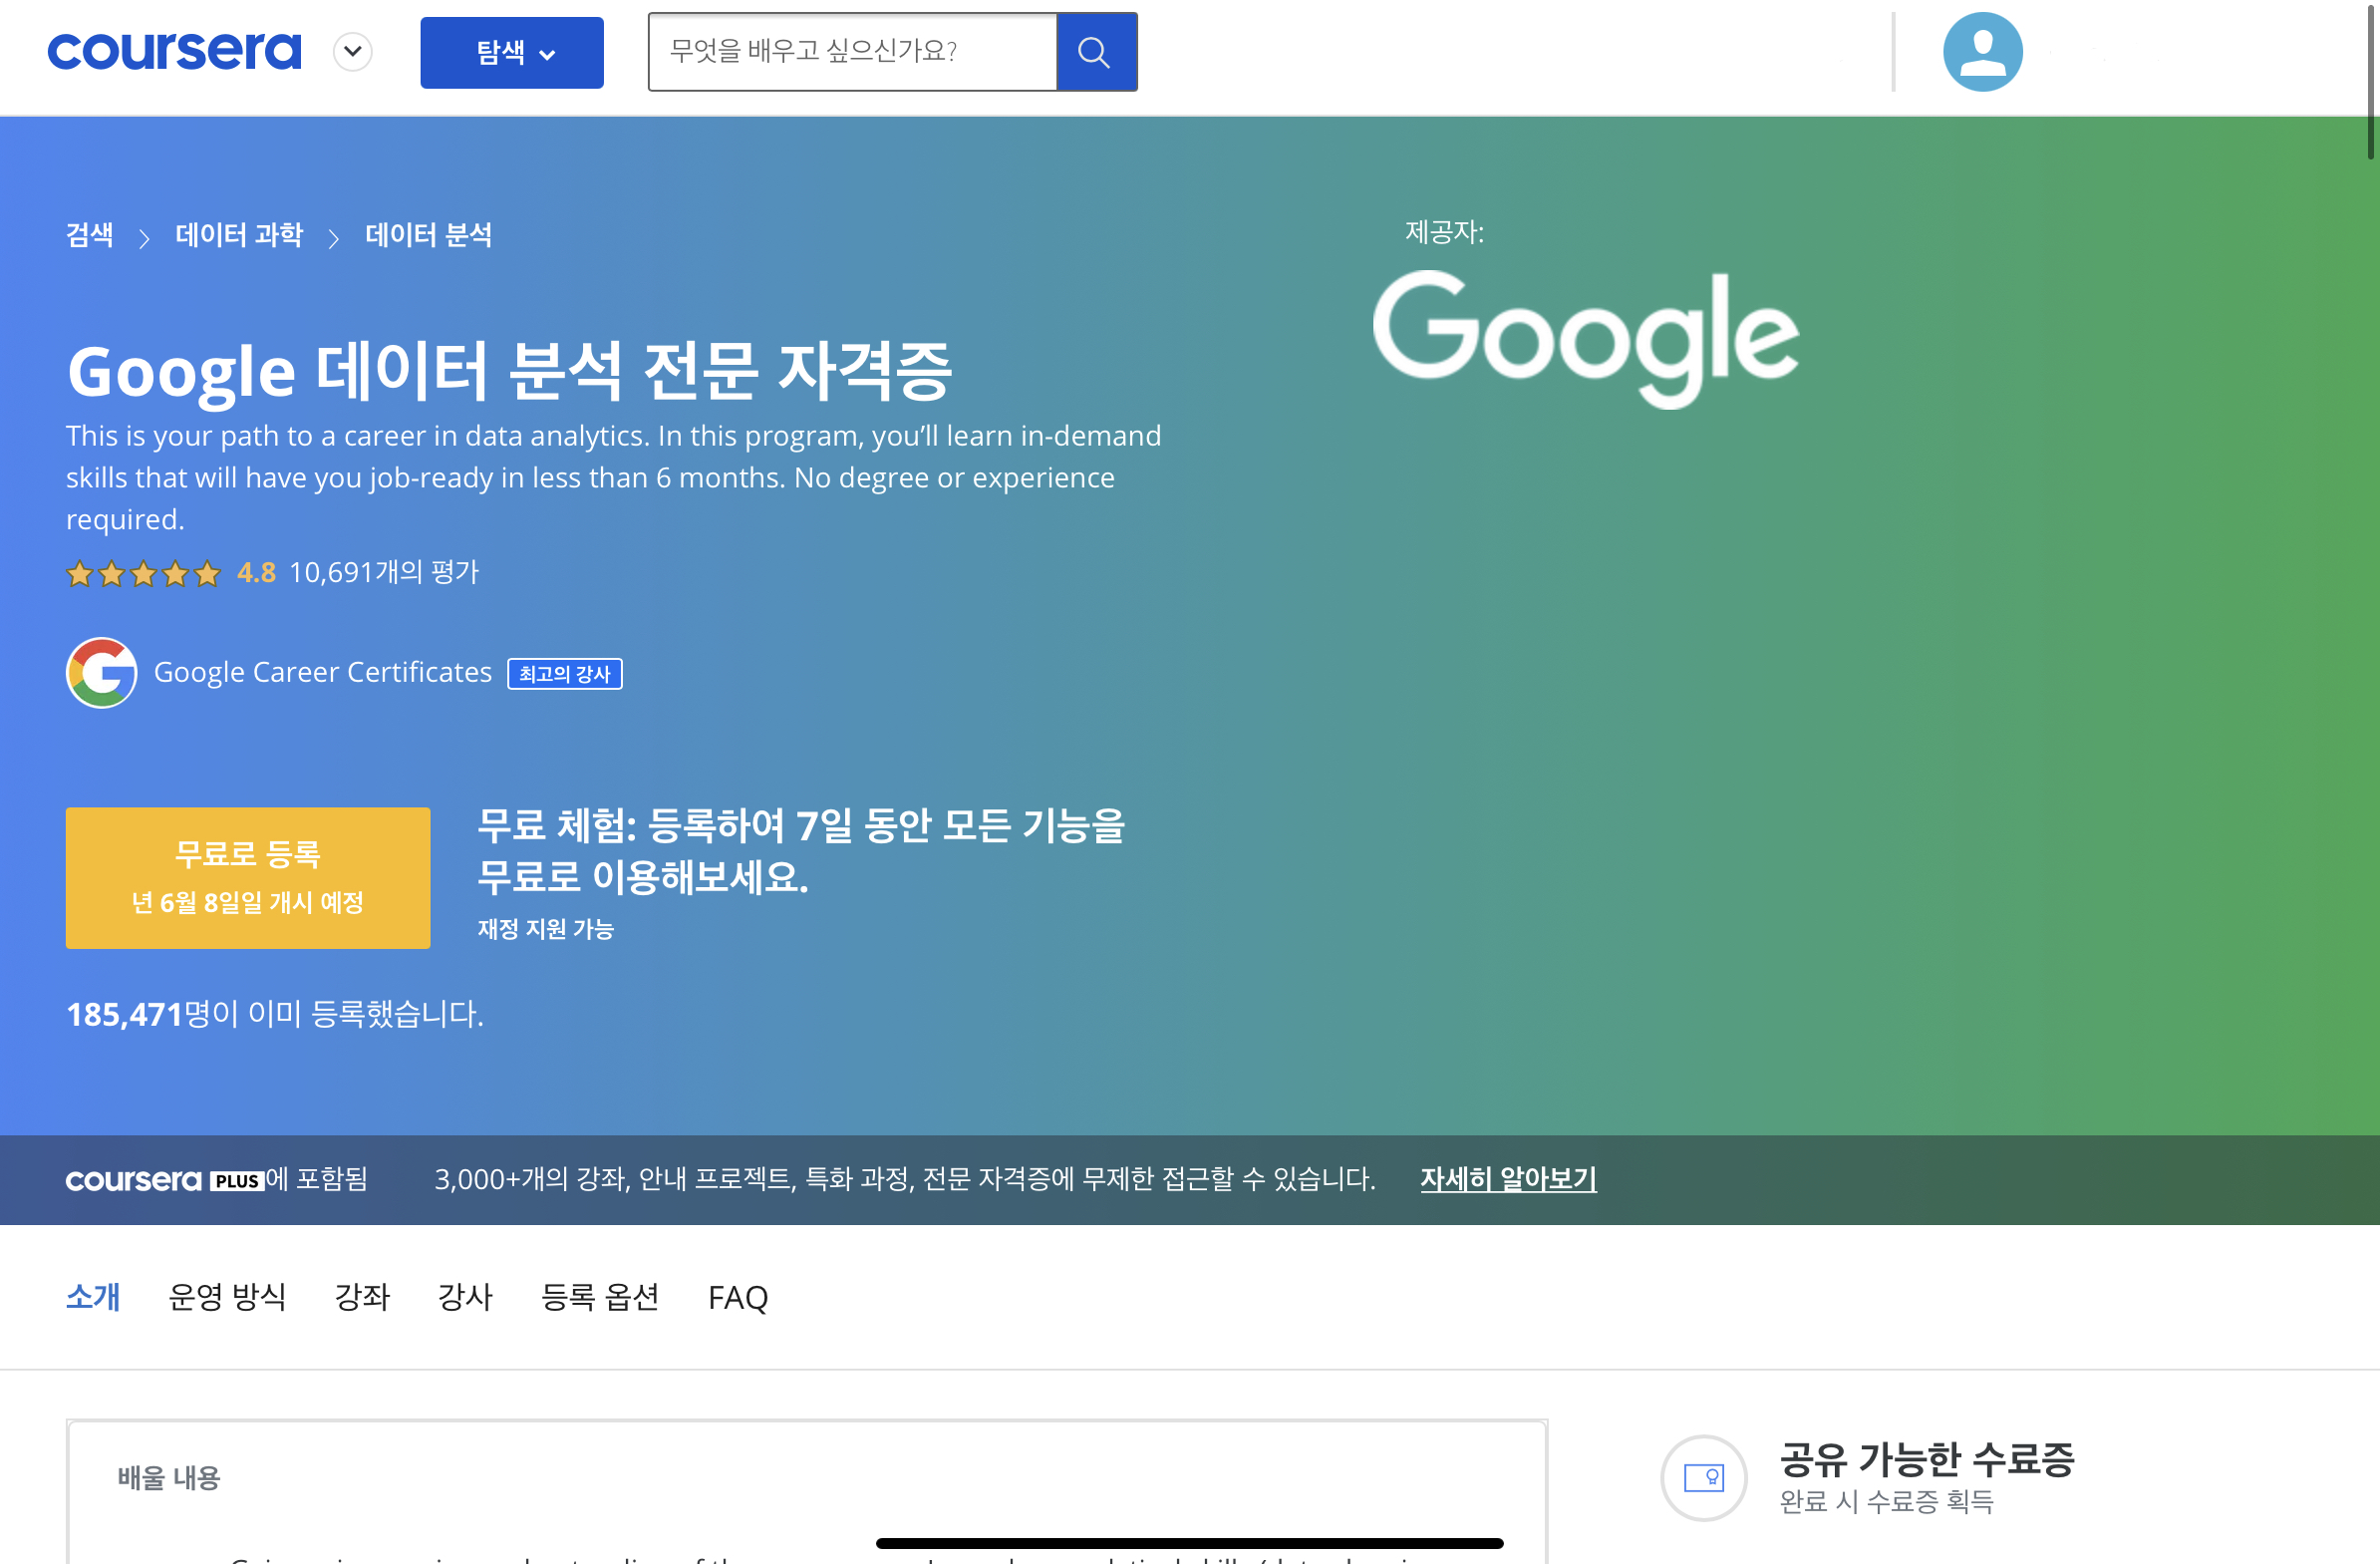This screenshot has width=2380, height=1564.
Task: Click the page vertical scrollbar
Action: click(2372, 80)
